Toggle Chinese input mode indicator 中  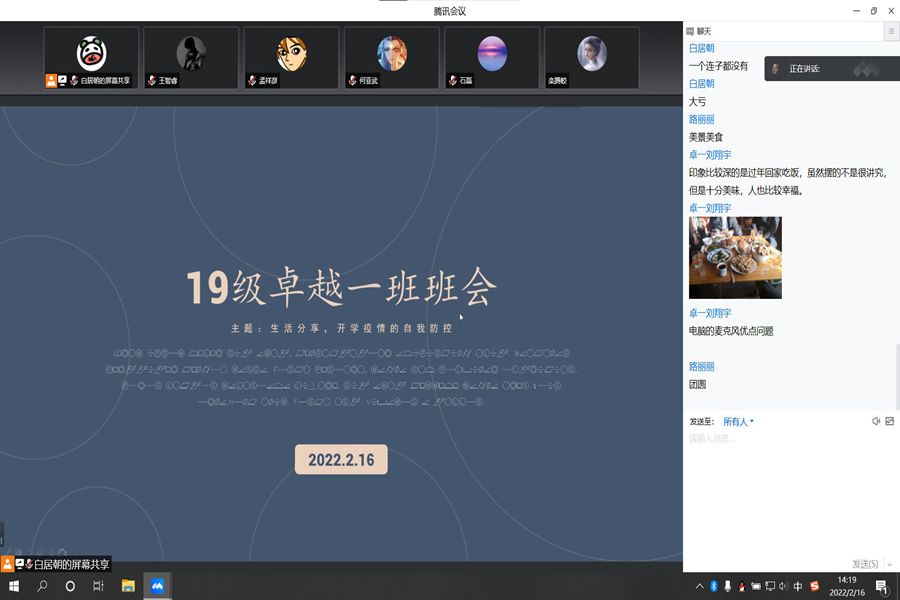pyautogui.click(x=798, y=586)
